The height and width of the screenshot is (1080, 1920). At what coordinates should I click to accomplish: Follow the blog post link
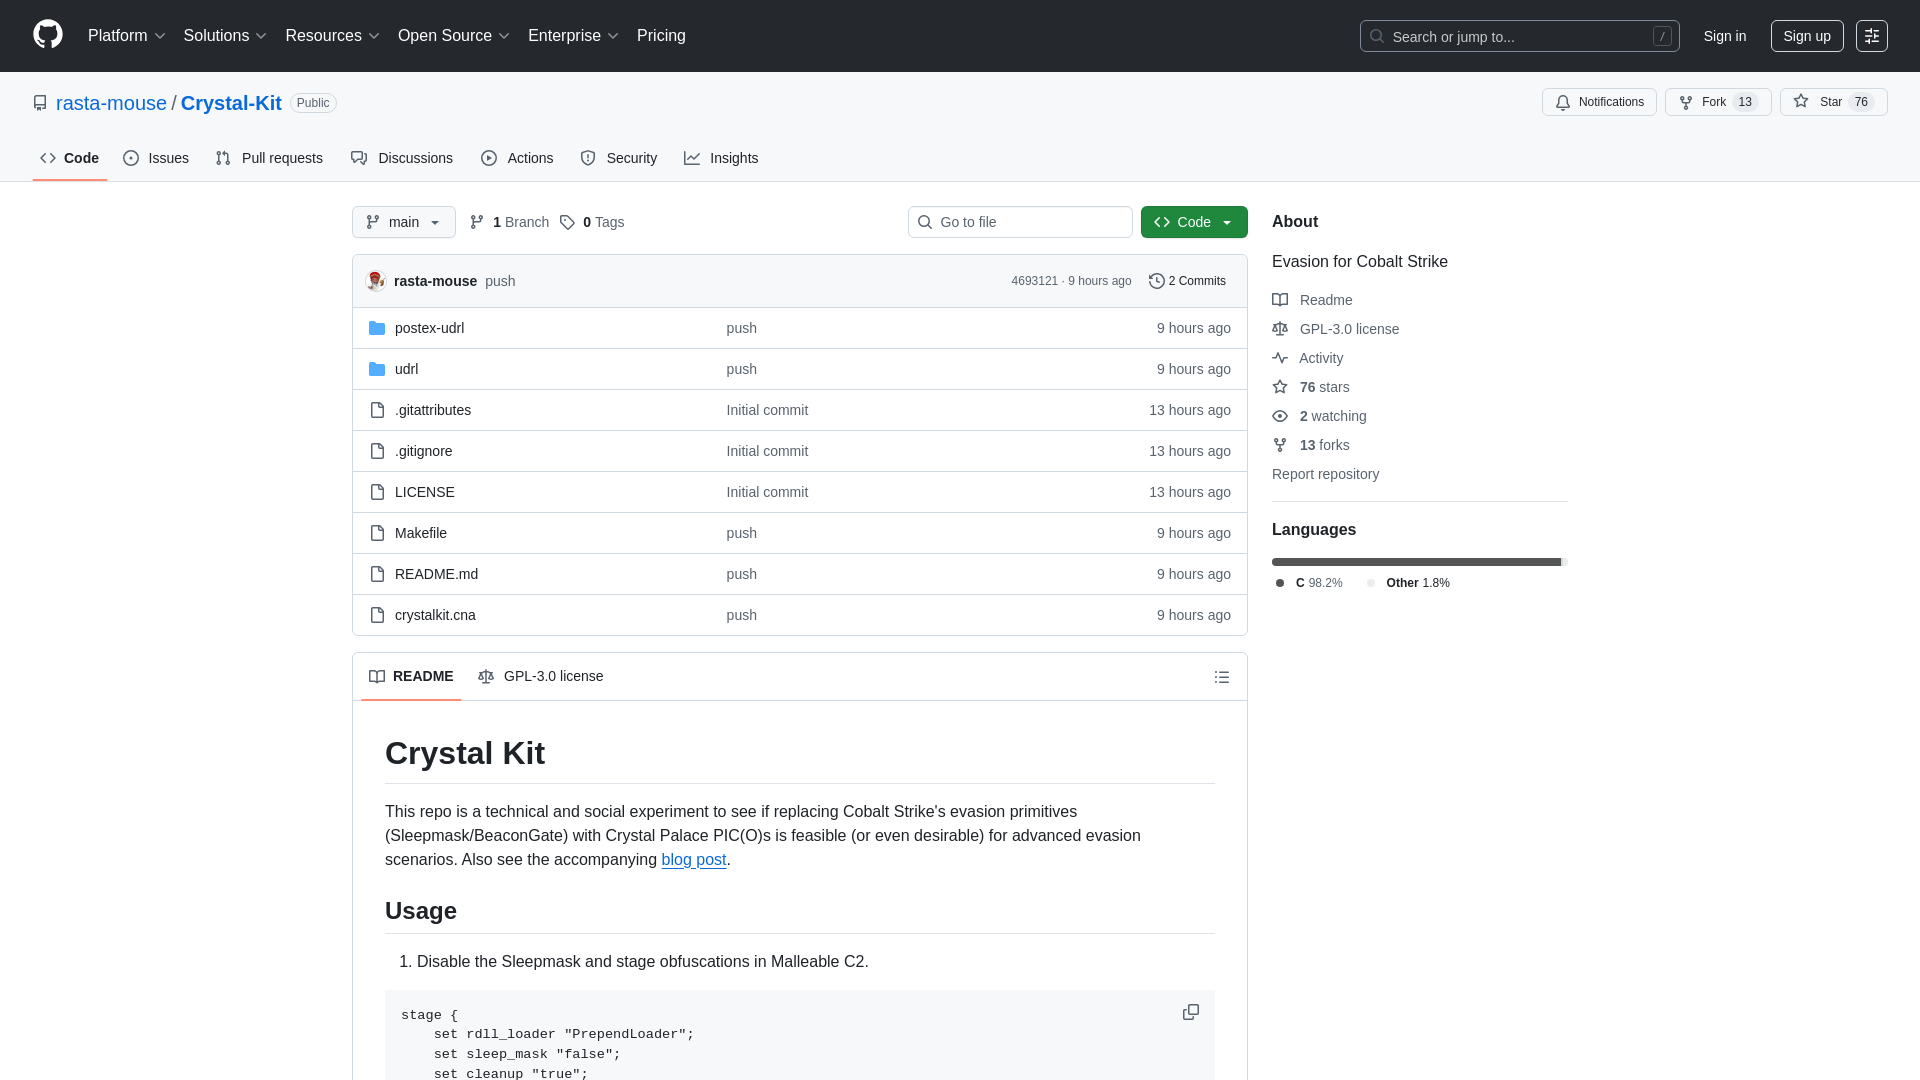693,860
